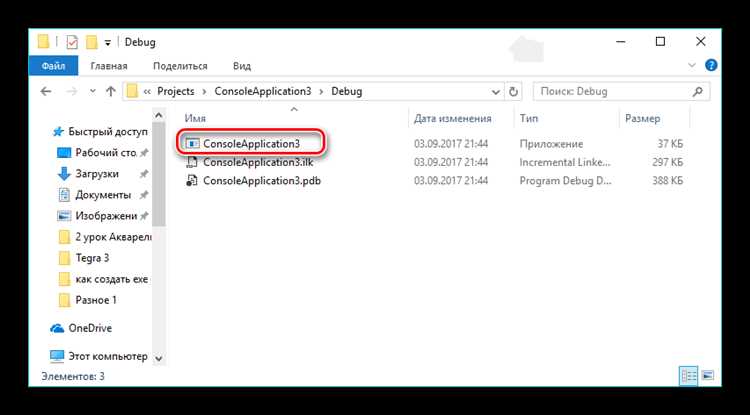
Task: Click the Forward navigation arrow
Action: pos(72,91)
